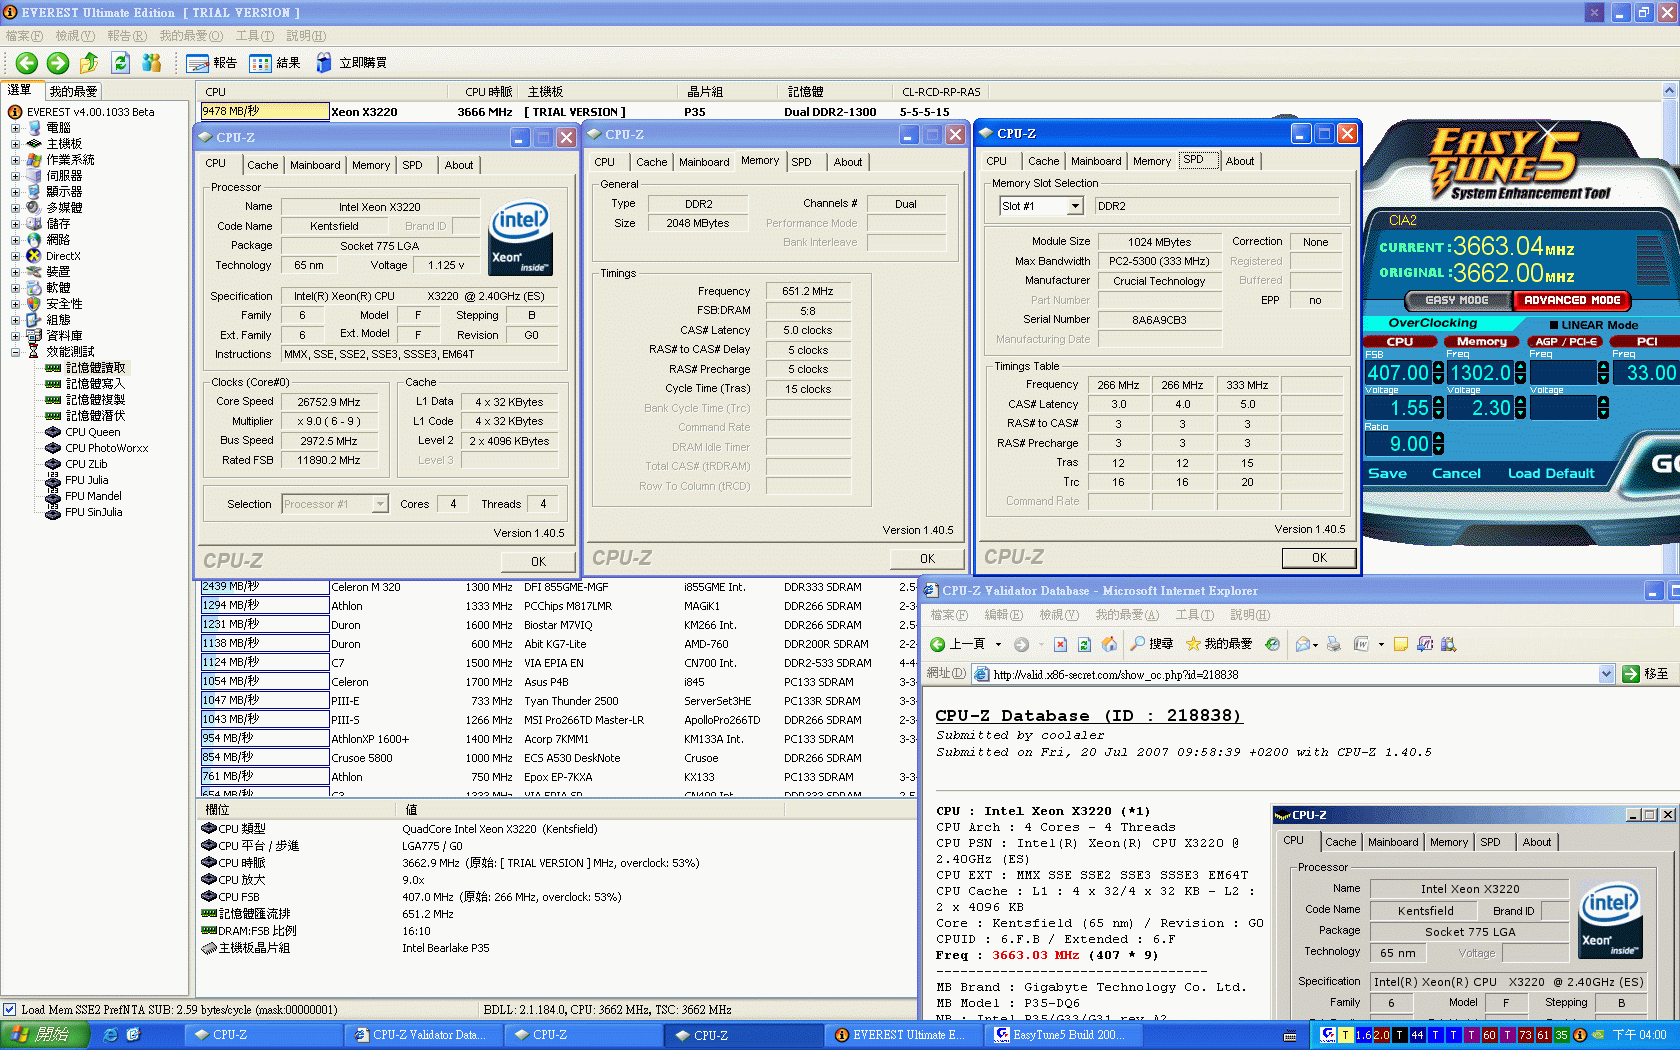Select Celeron M 320 result row
The image size is (1680, 1050).
(x=558, y=587)
